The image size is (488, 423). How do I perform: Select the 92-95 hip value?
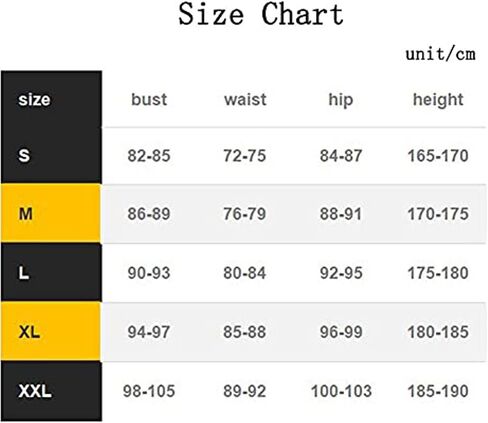341,273
